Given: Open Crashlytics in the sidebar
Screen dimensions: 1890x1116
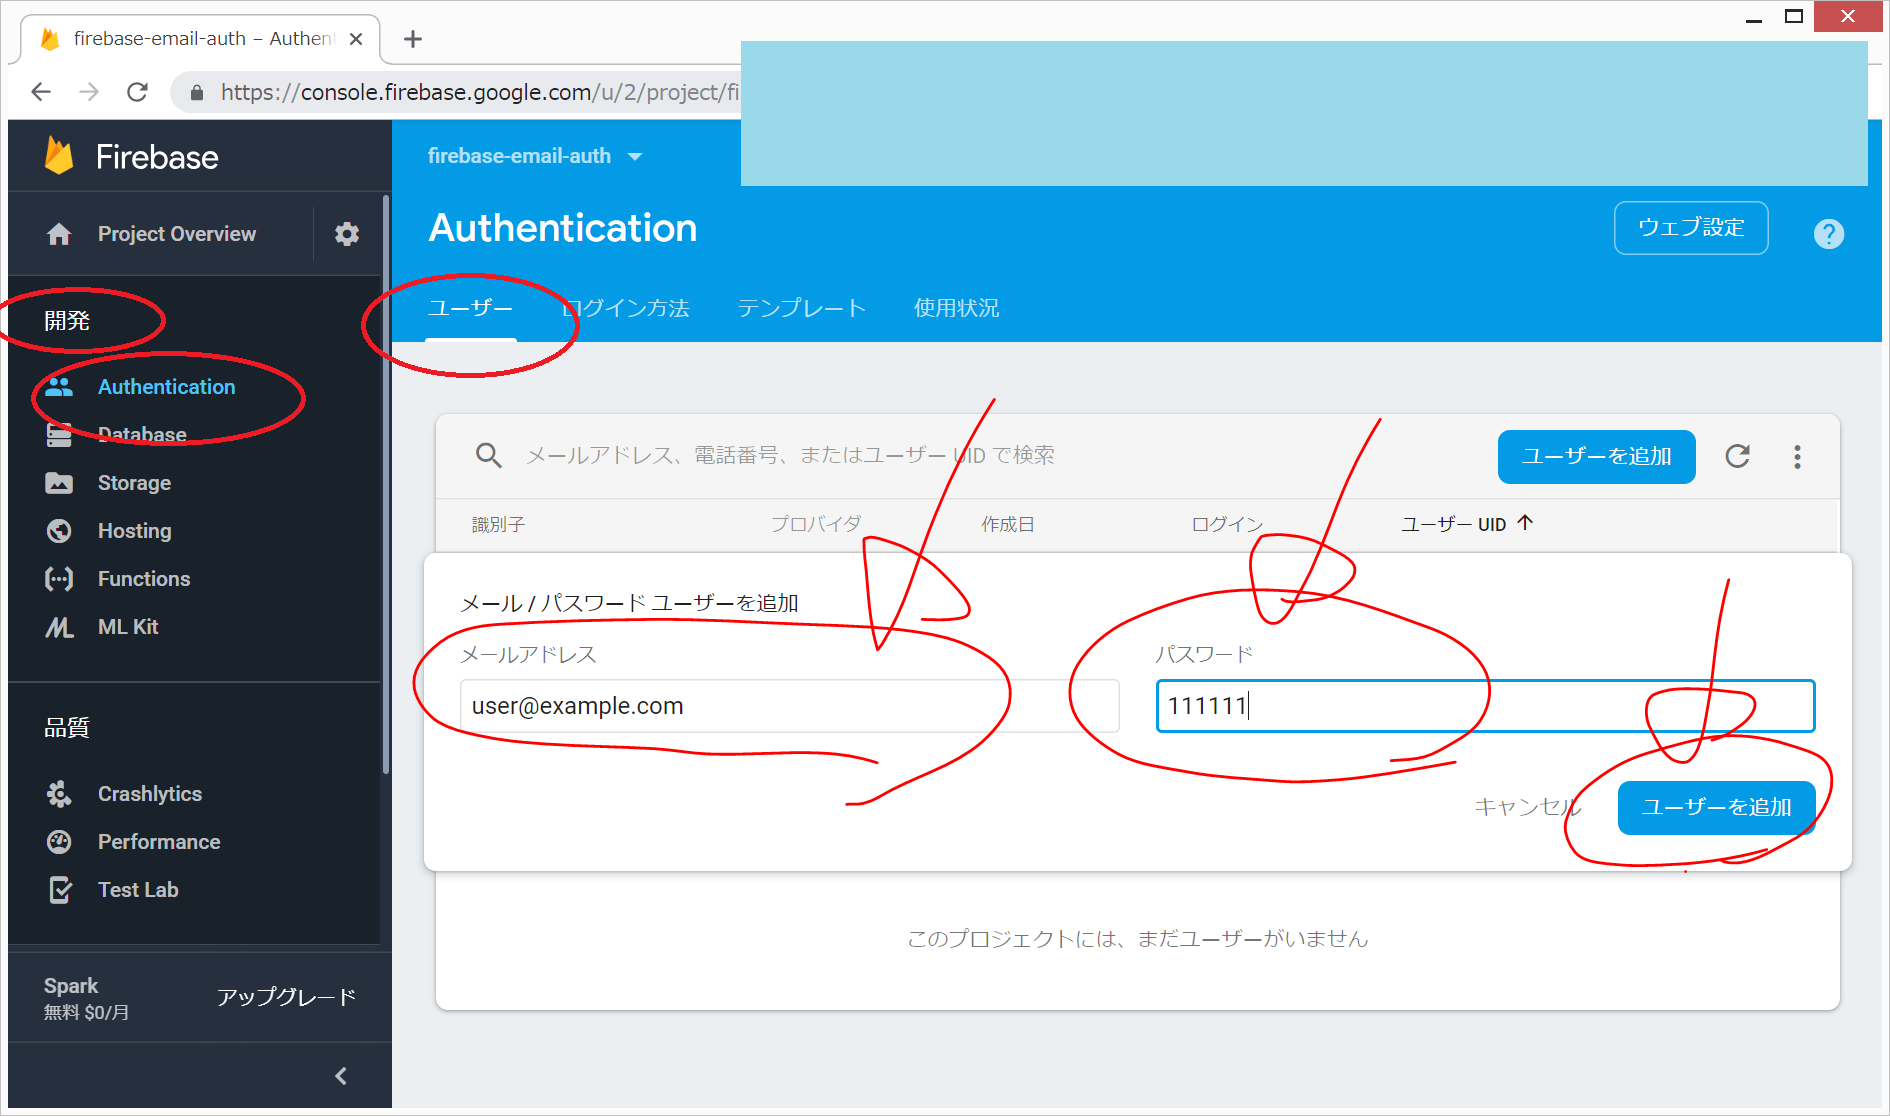Looking at the screenshot, I should point(149,794).
